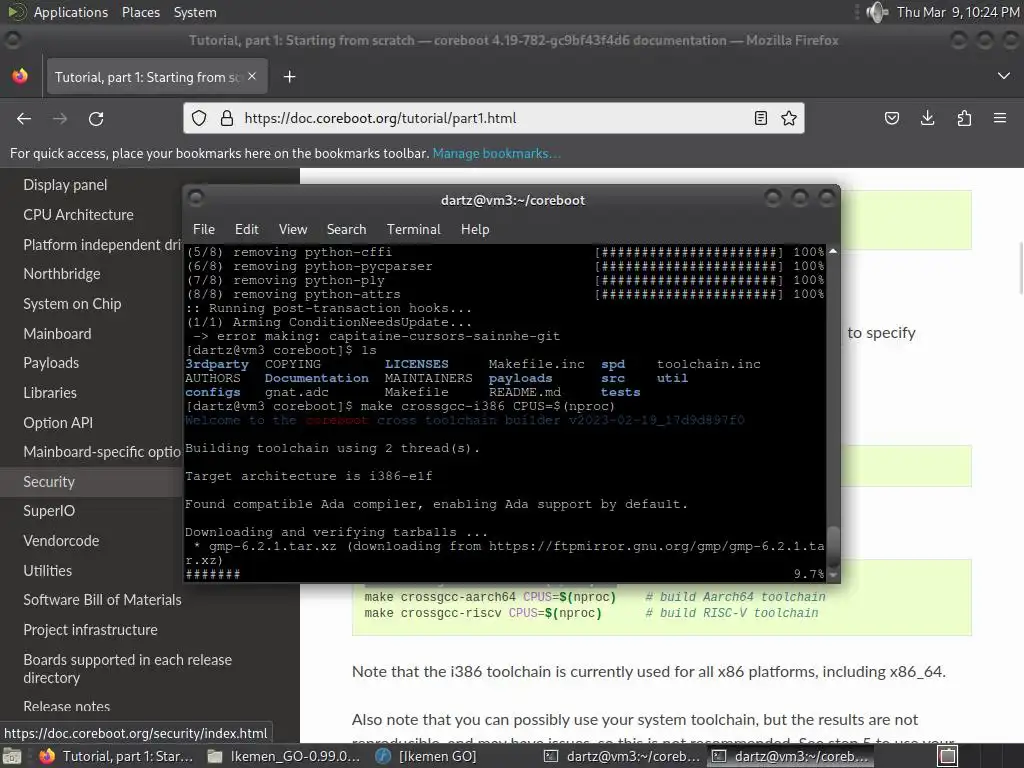This screenshot has height=768, width=1024.
Task: Open CPU Architecture in docs sidebar
Action: (78, 215)
